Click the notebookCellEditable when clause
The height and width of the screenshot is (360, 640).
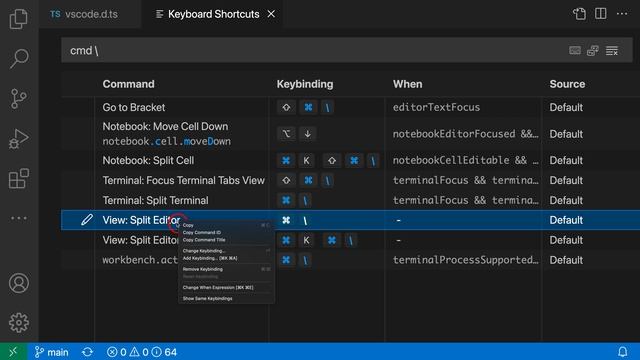tap(465, 160)
